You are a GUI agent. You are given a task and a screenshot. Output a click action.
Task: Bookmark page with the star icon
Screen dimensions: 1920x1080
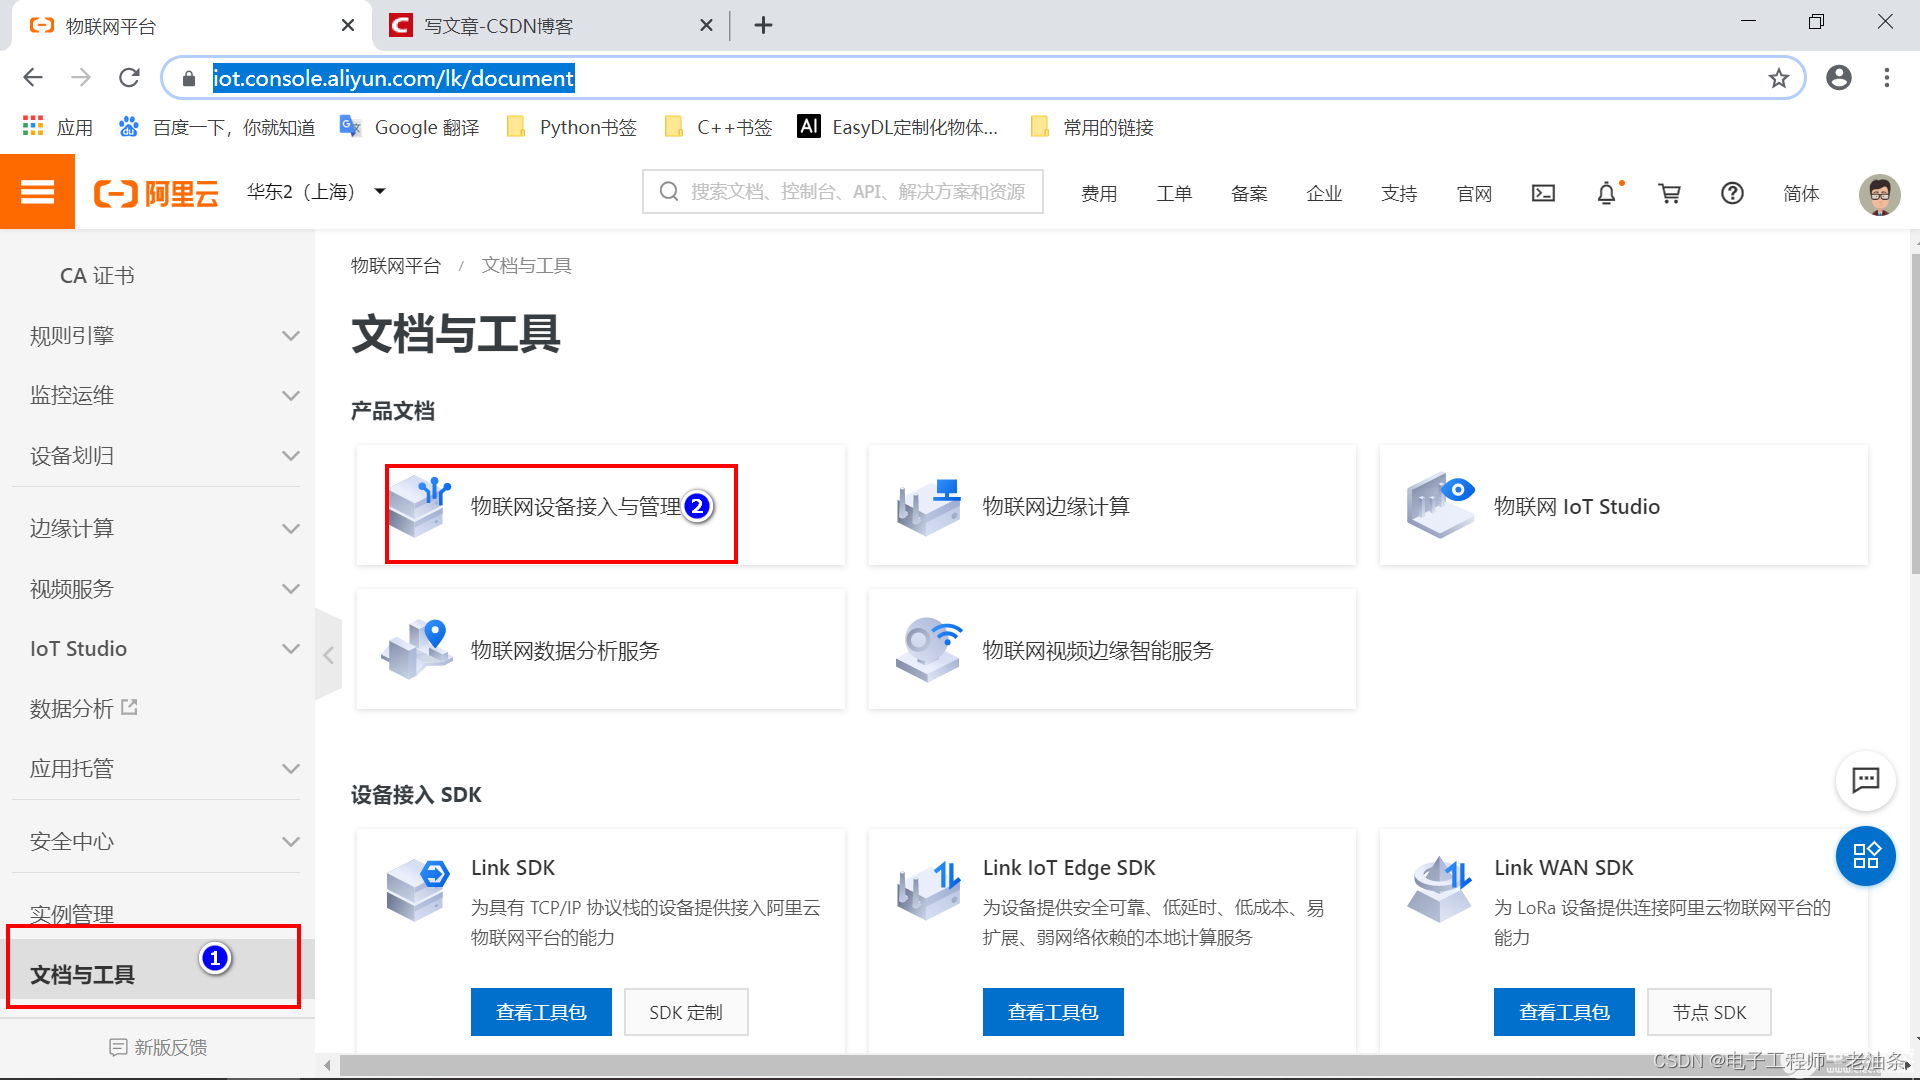point(1778,78)
